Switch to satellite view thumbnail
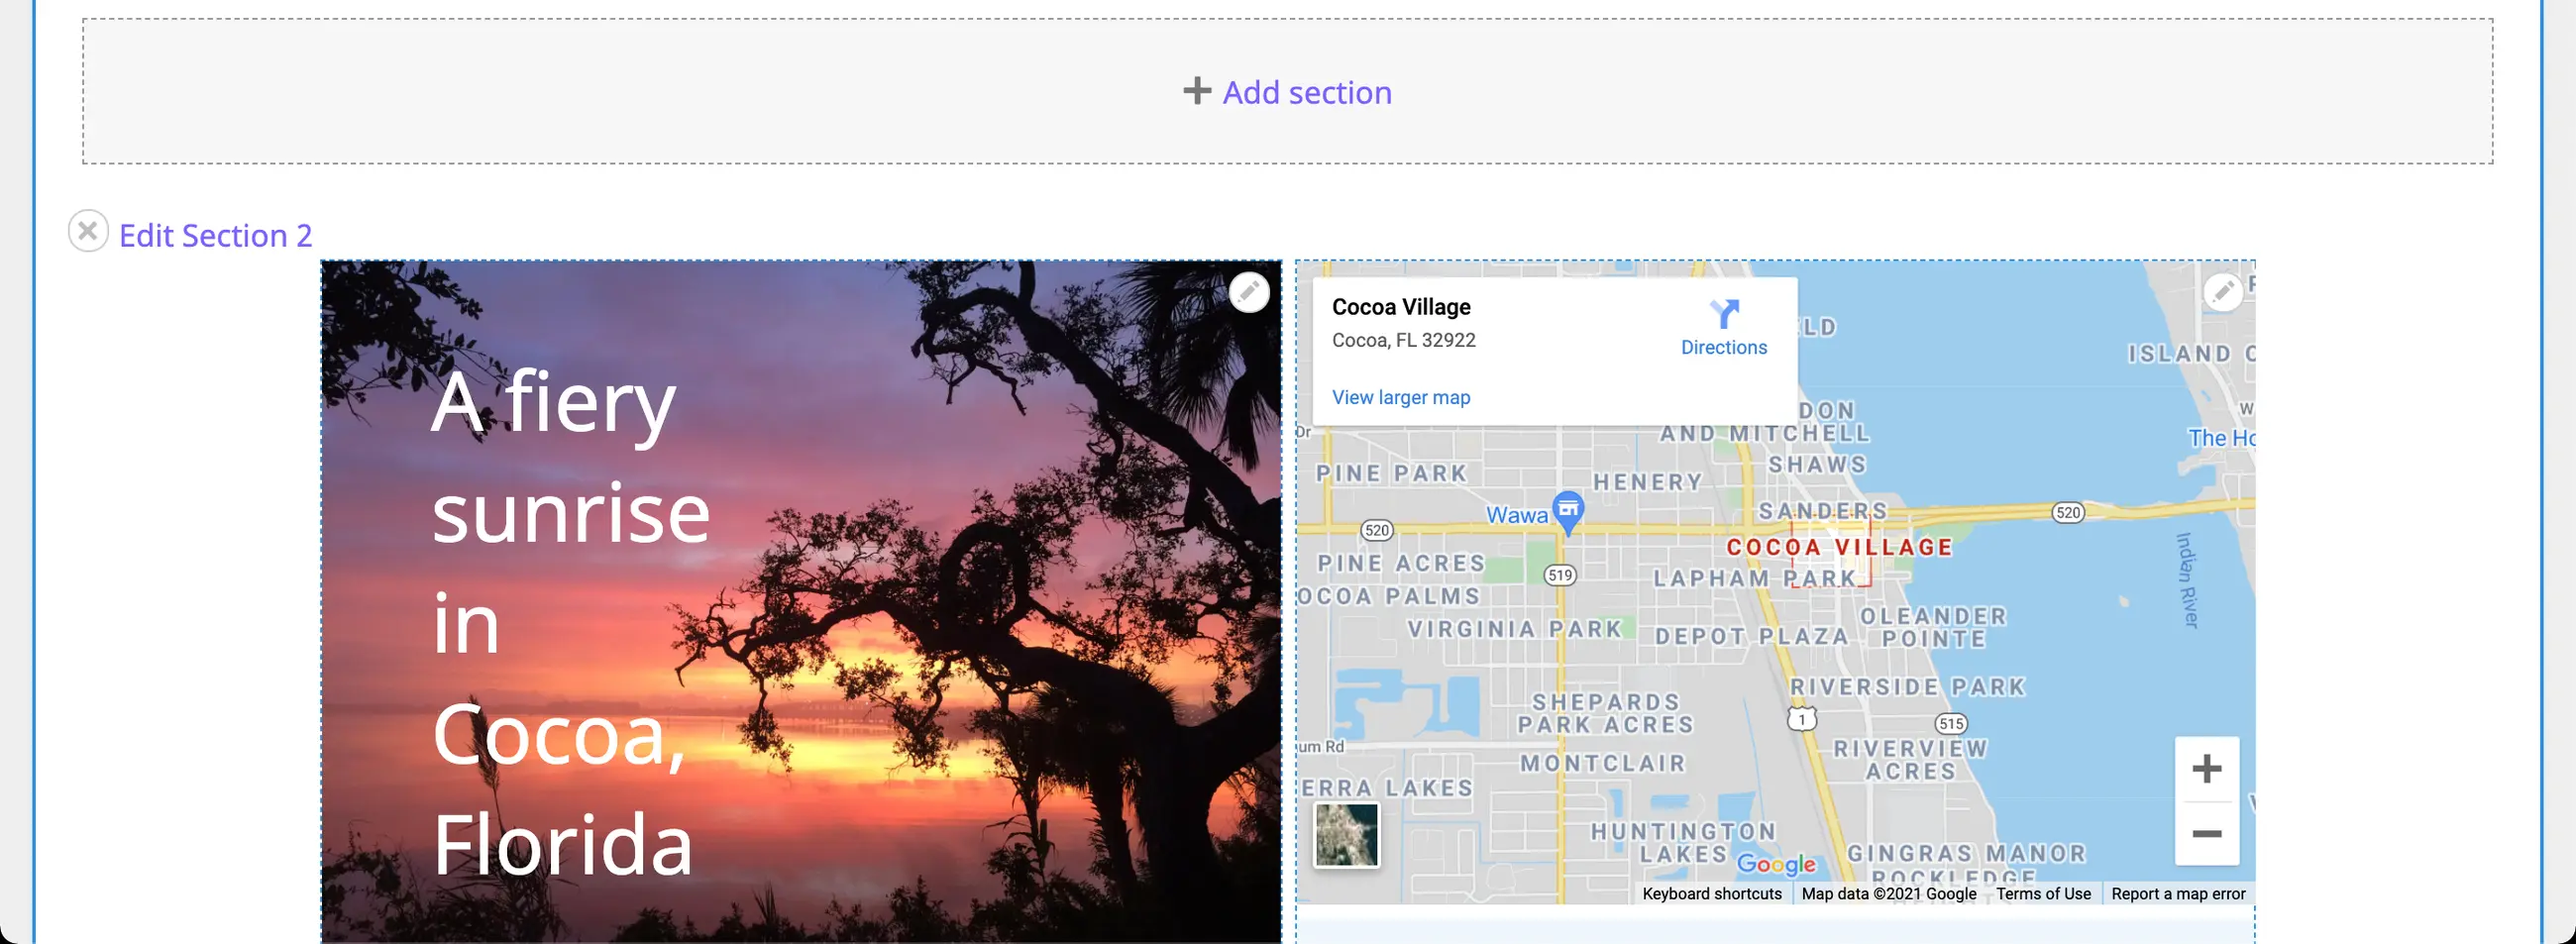 tap(1345, 834)
